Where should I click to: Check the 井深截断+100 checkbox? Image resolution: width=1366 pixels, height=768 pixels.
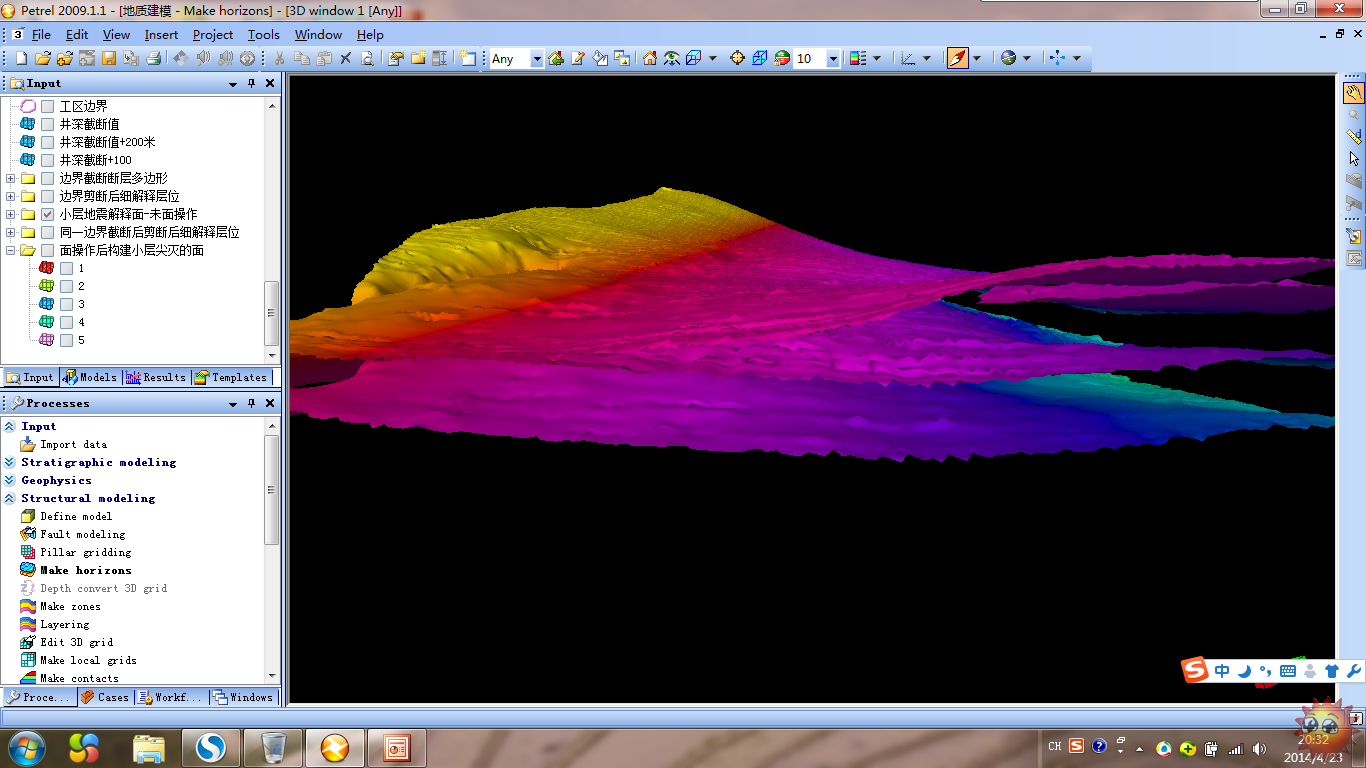pyautogui.click(x=47, y=160)
